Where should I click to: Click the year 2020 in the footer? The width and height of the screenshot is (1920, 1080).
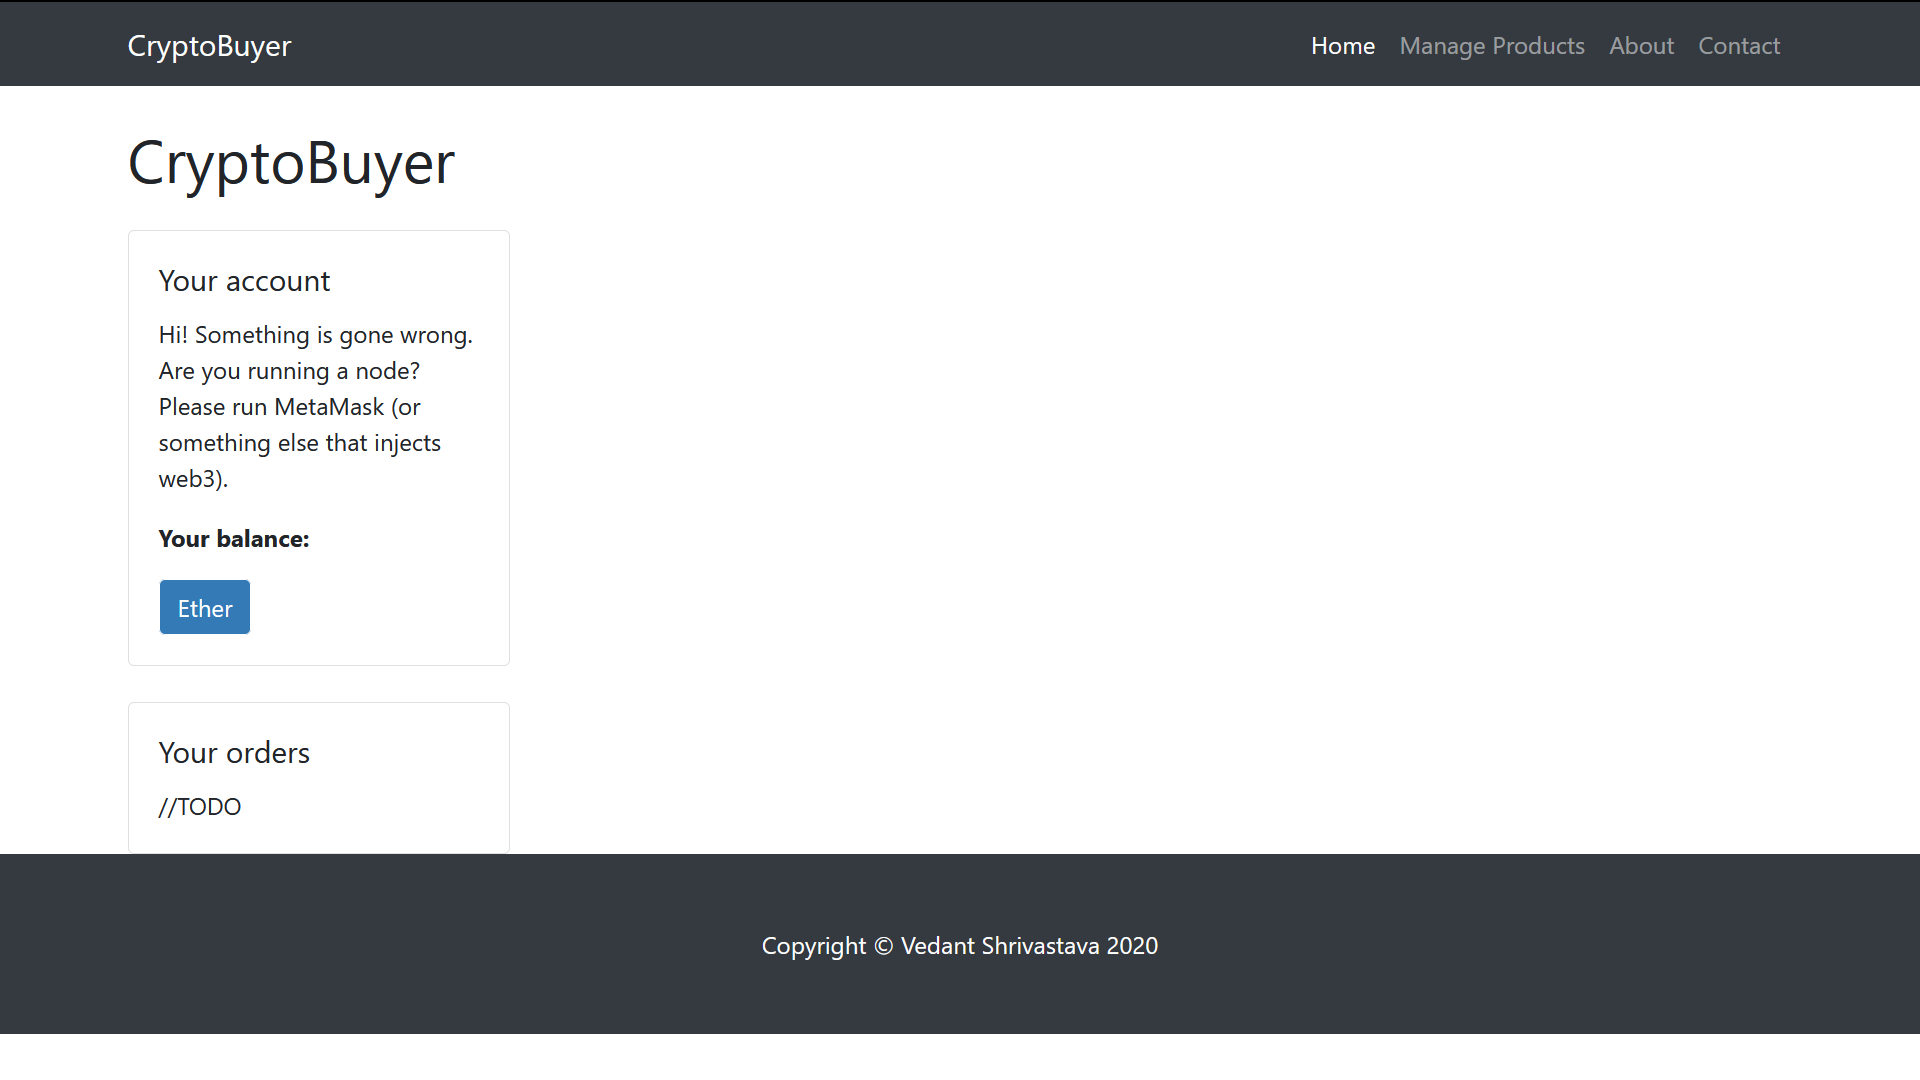(1132, 946)
